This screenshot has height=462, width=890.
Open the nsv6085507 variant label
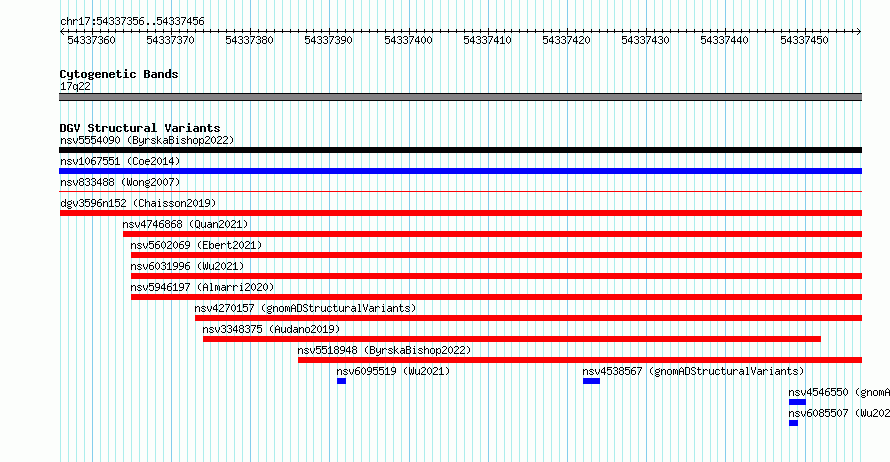[x=839, y=413]
